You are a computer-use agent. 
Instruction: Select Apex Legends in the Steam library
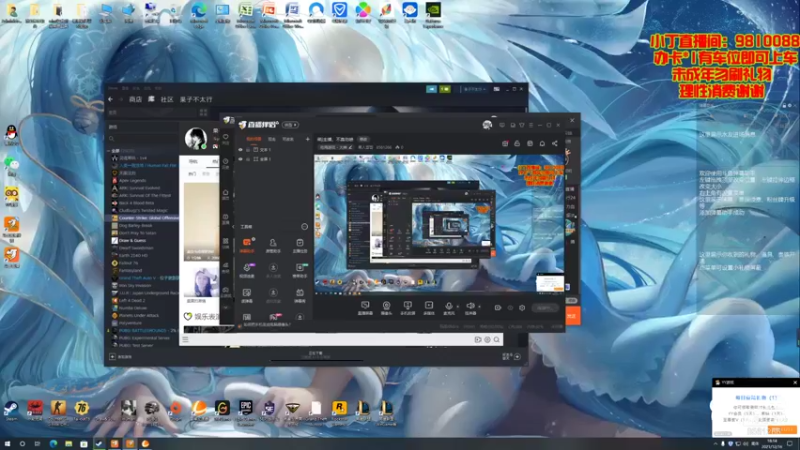coord(132,181)
